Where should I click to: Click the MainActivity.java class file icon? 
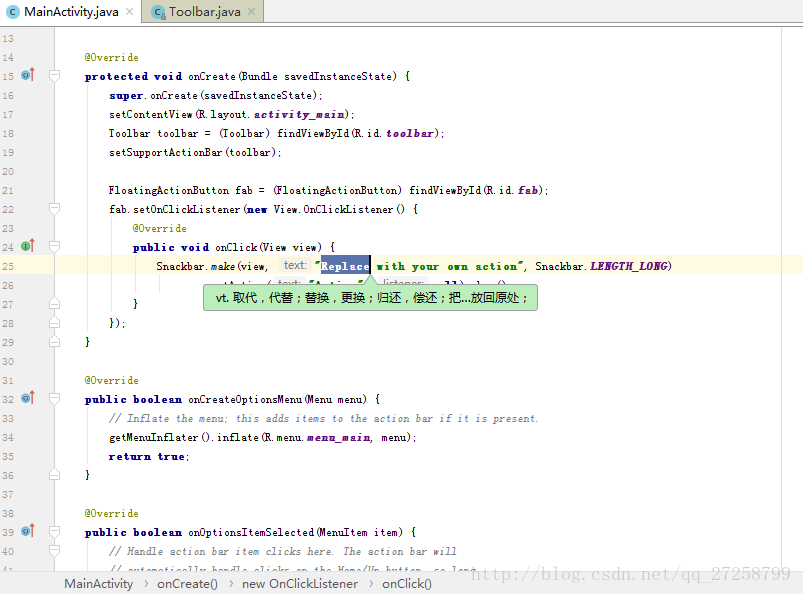[x=12, y=12]
